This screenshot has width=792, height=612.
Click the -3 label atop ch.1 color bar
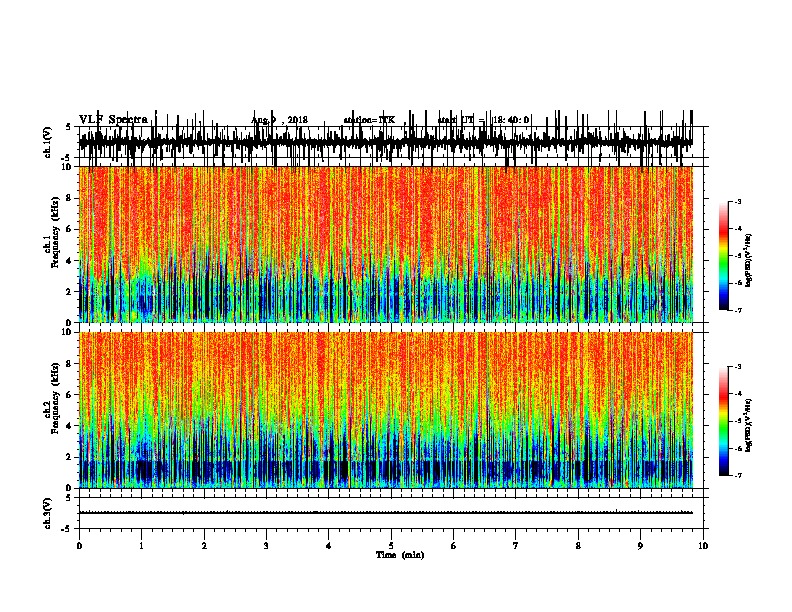click(x=738, y=201)
